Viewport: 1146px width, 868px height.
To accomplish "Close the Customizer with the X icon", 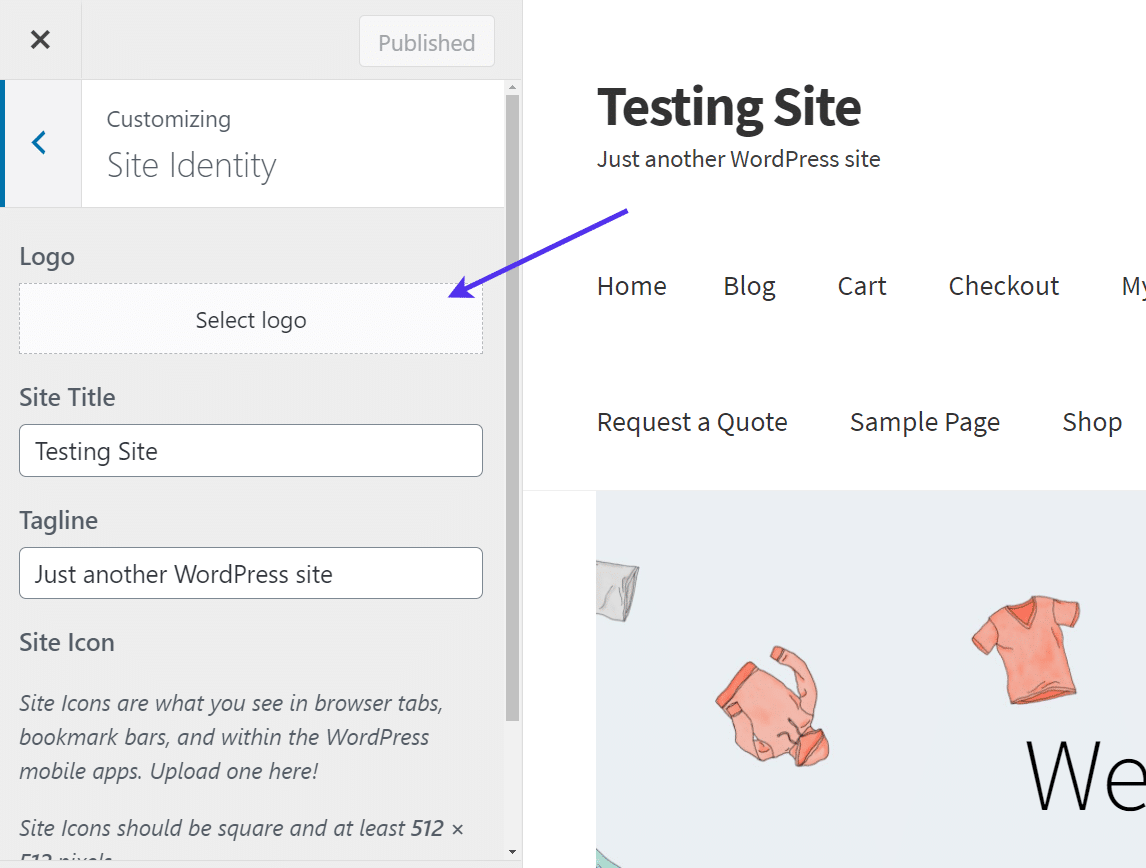I will [x=40, y=39].
